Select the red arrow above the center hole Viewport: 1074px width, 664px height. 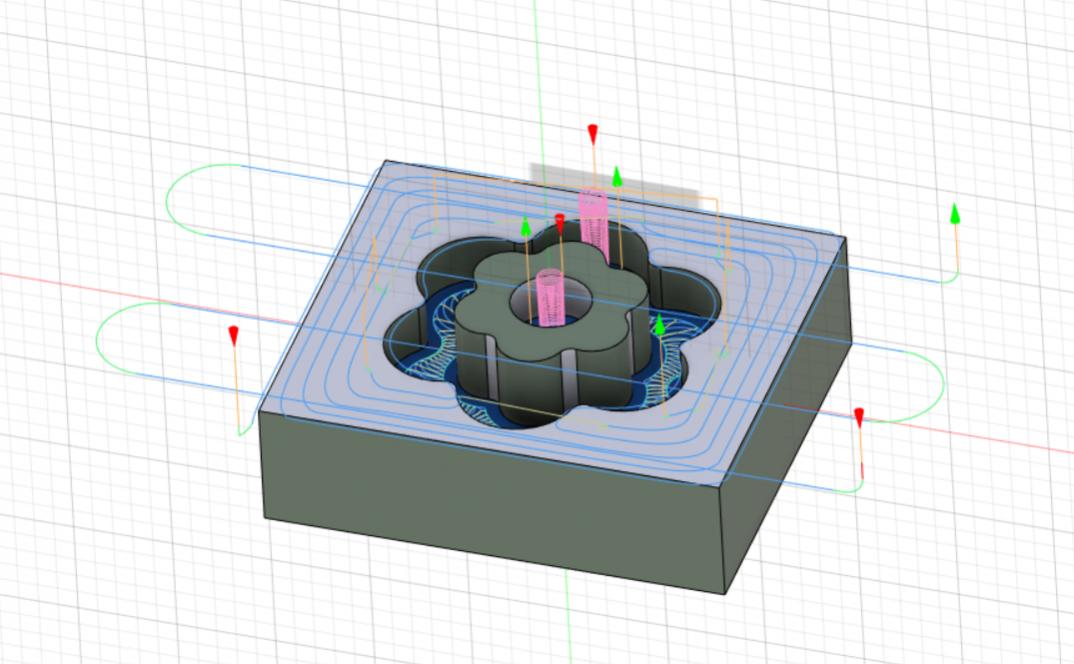click(x=560, y=222)
